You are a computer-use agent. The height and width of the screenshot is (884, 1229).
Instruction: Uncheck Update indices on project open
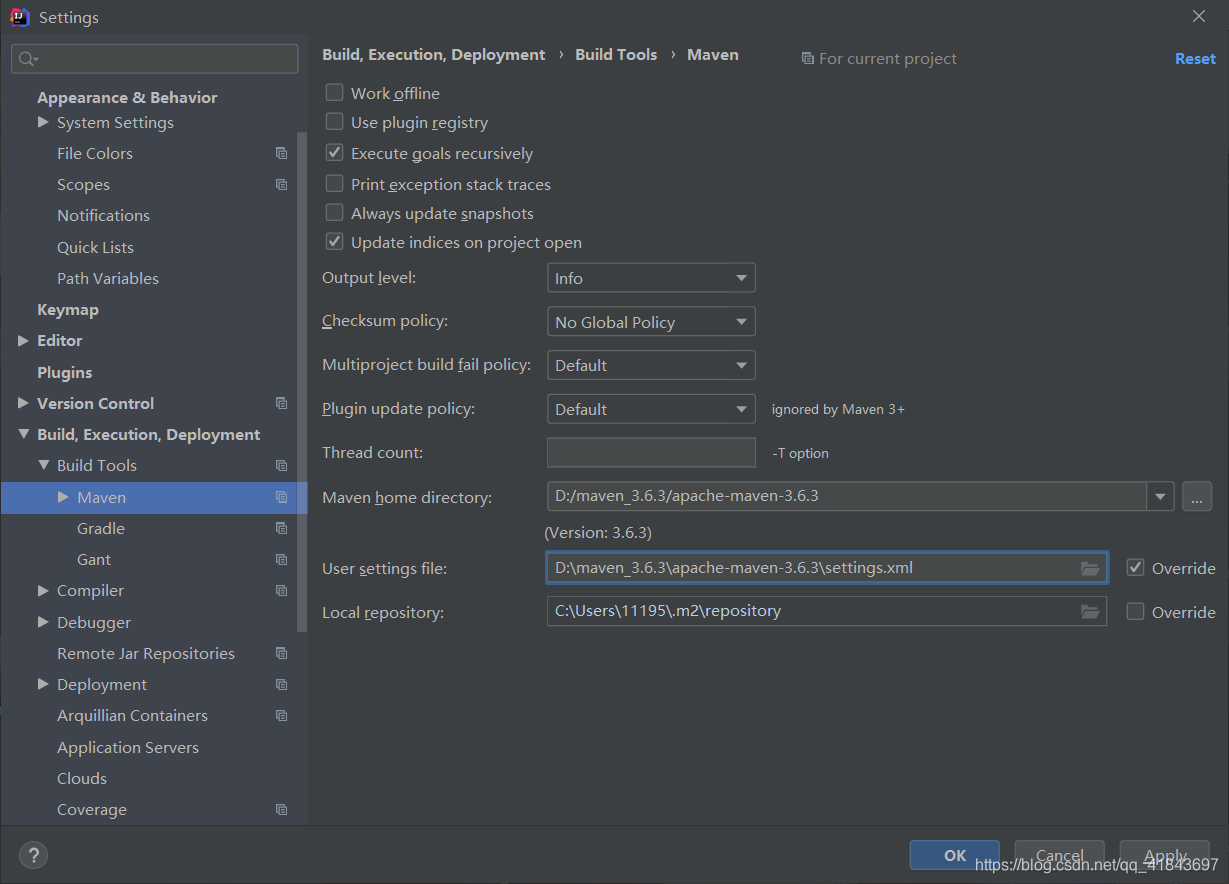click(x=335, y=241)
